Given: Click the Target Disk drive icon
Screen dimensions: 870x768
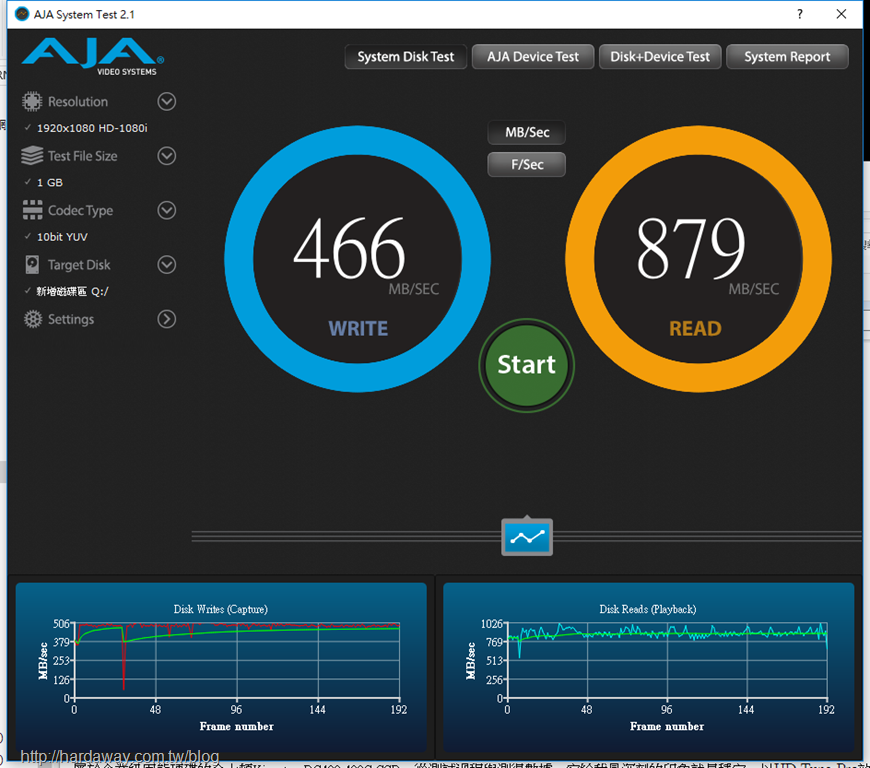Looking at the screenshot, I should [x=32, y=265].
